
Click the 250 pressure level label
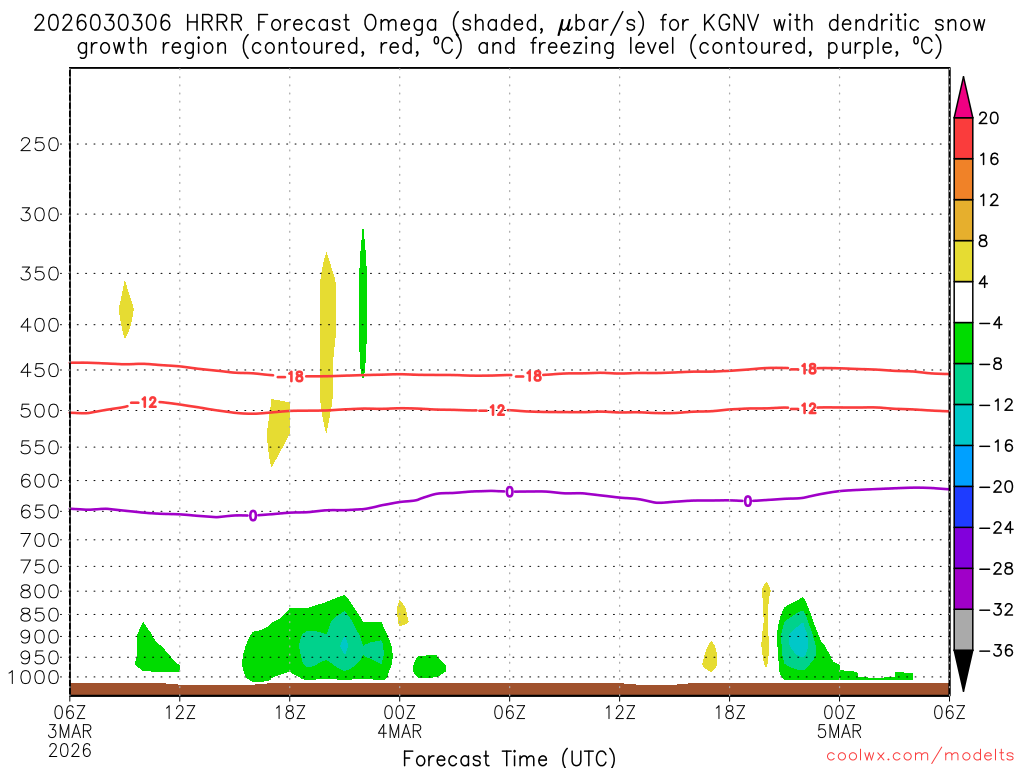pyautogui.click(x=40, y=144)
